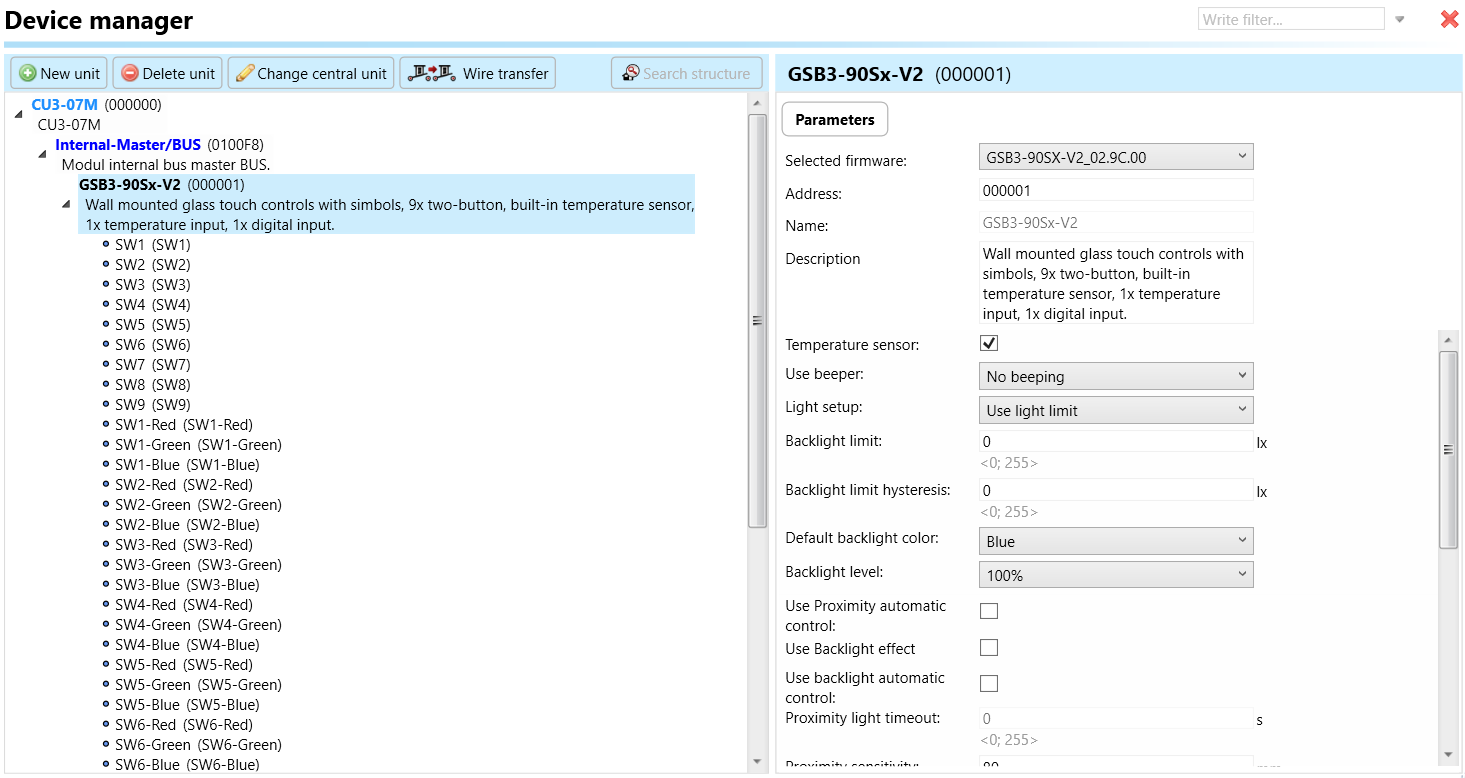Viewport: 1465px width, 778px height.
Task: Click the Backlight limit input field
Action: tap(1115, 441)
